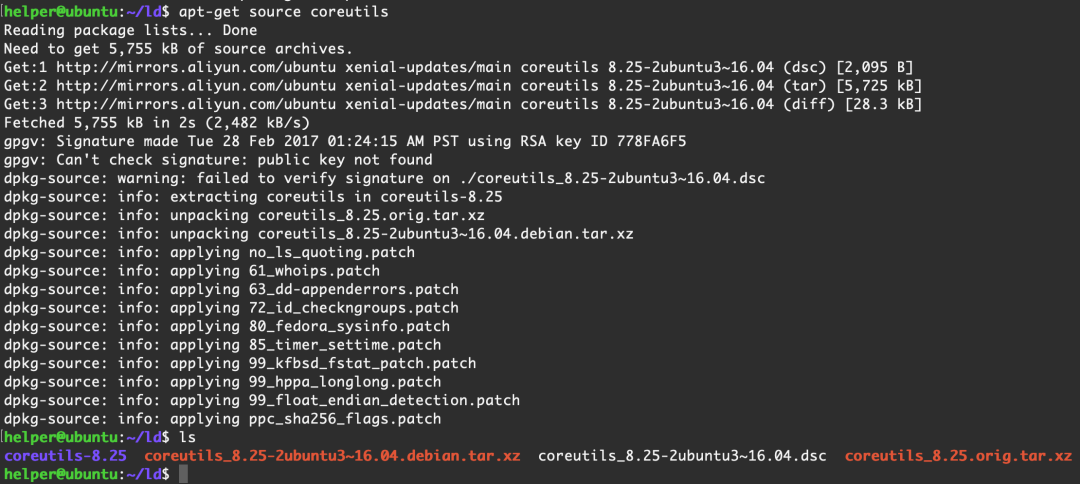Click the blue coreutils-8.25 directory in ls output
Image resolution: width=1080 pixels, height=484 pixels.
tap(66, 456)
